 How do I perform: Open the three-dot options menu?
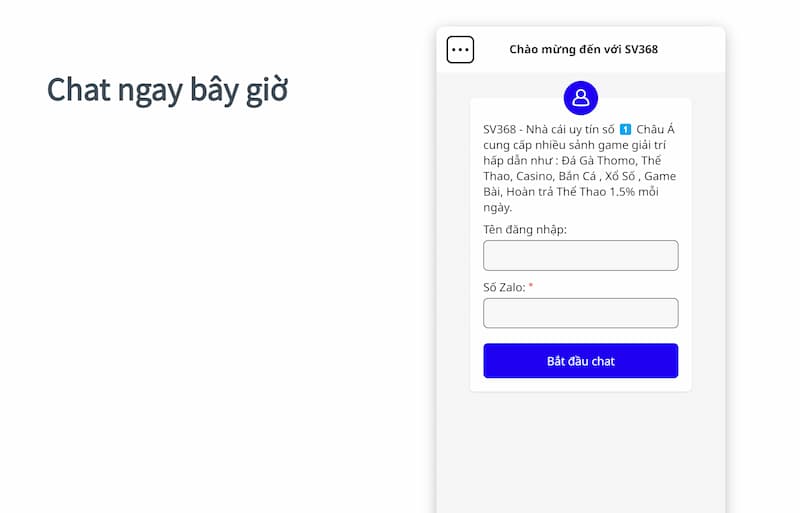[x=460, y=49]
